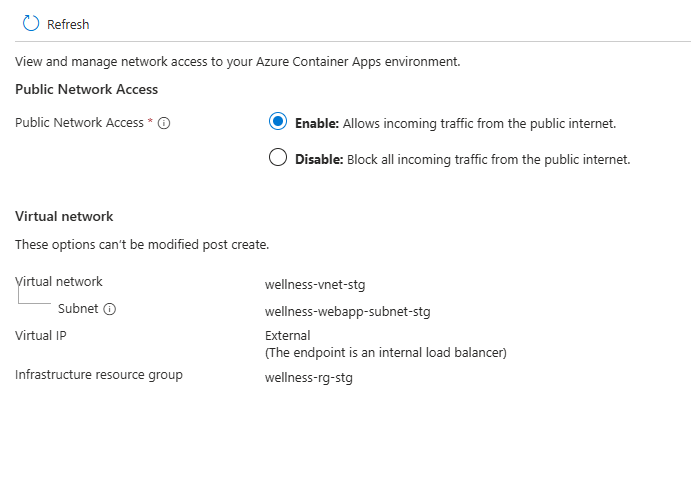Click the Disable option description text

click(463, 160)
